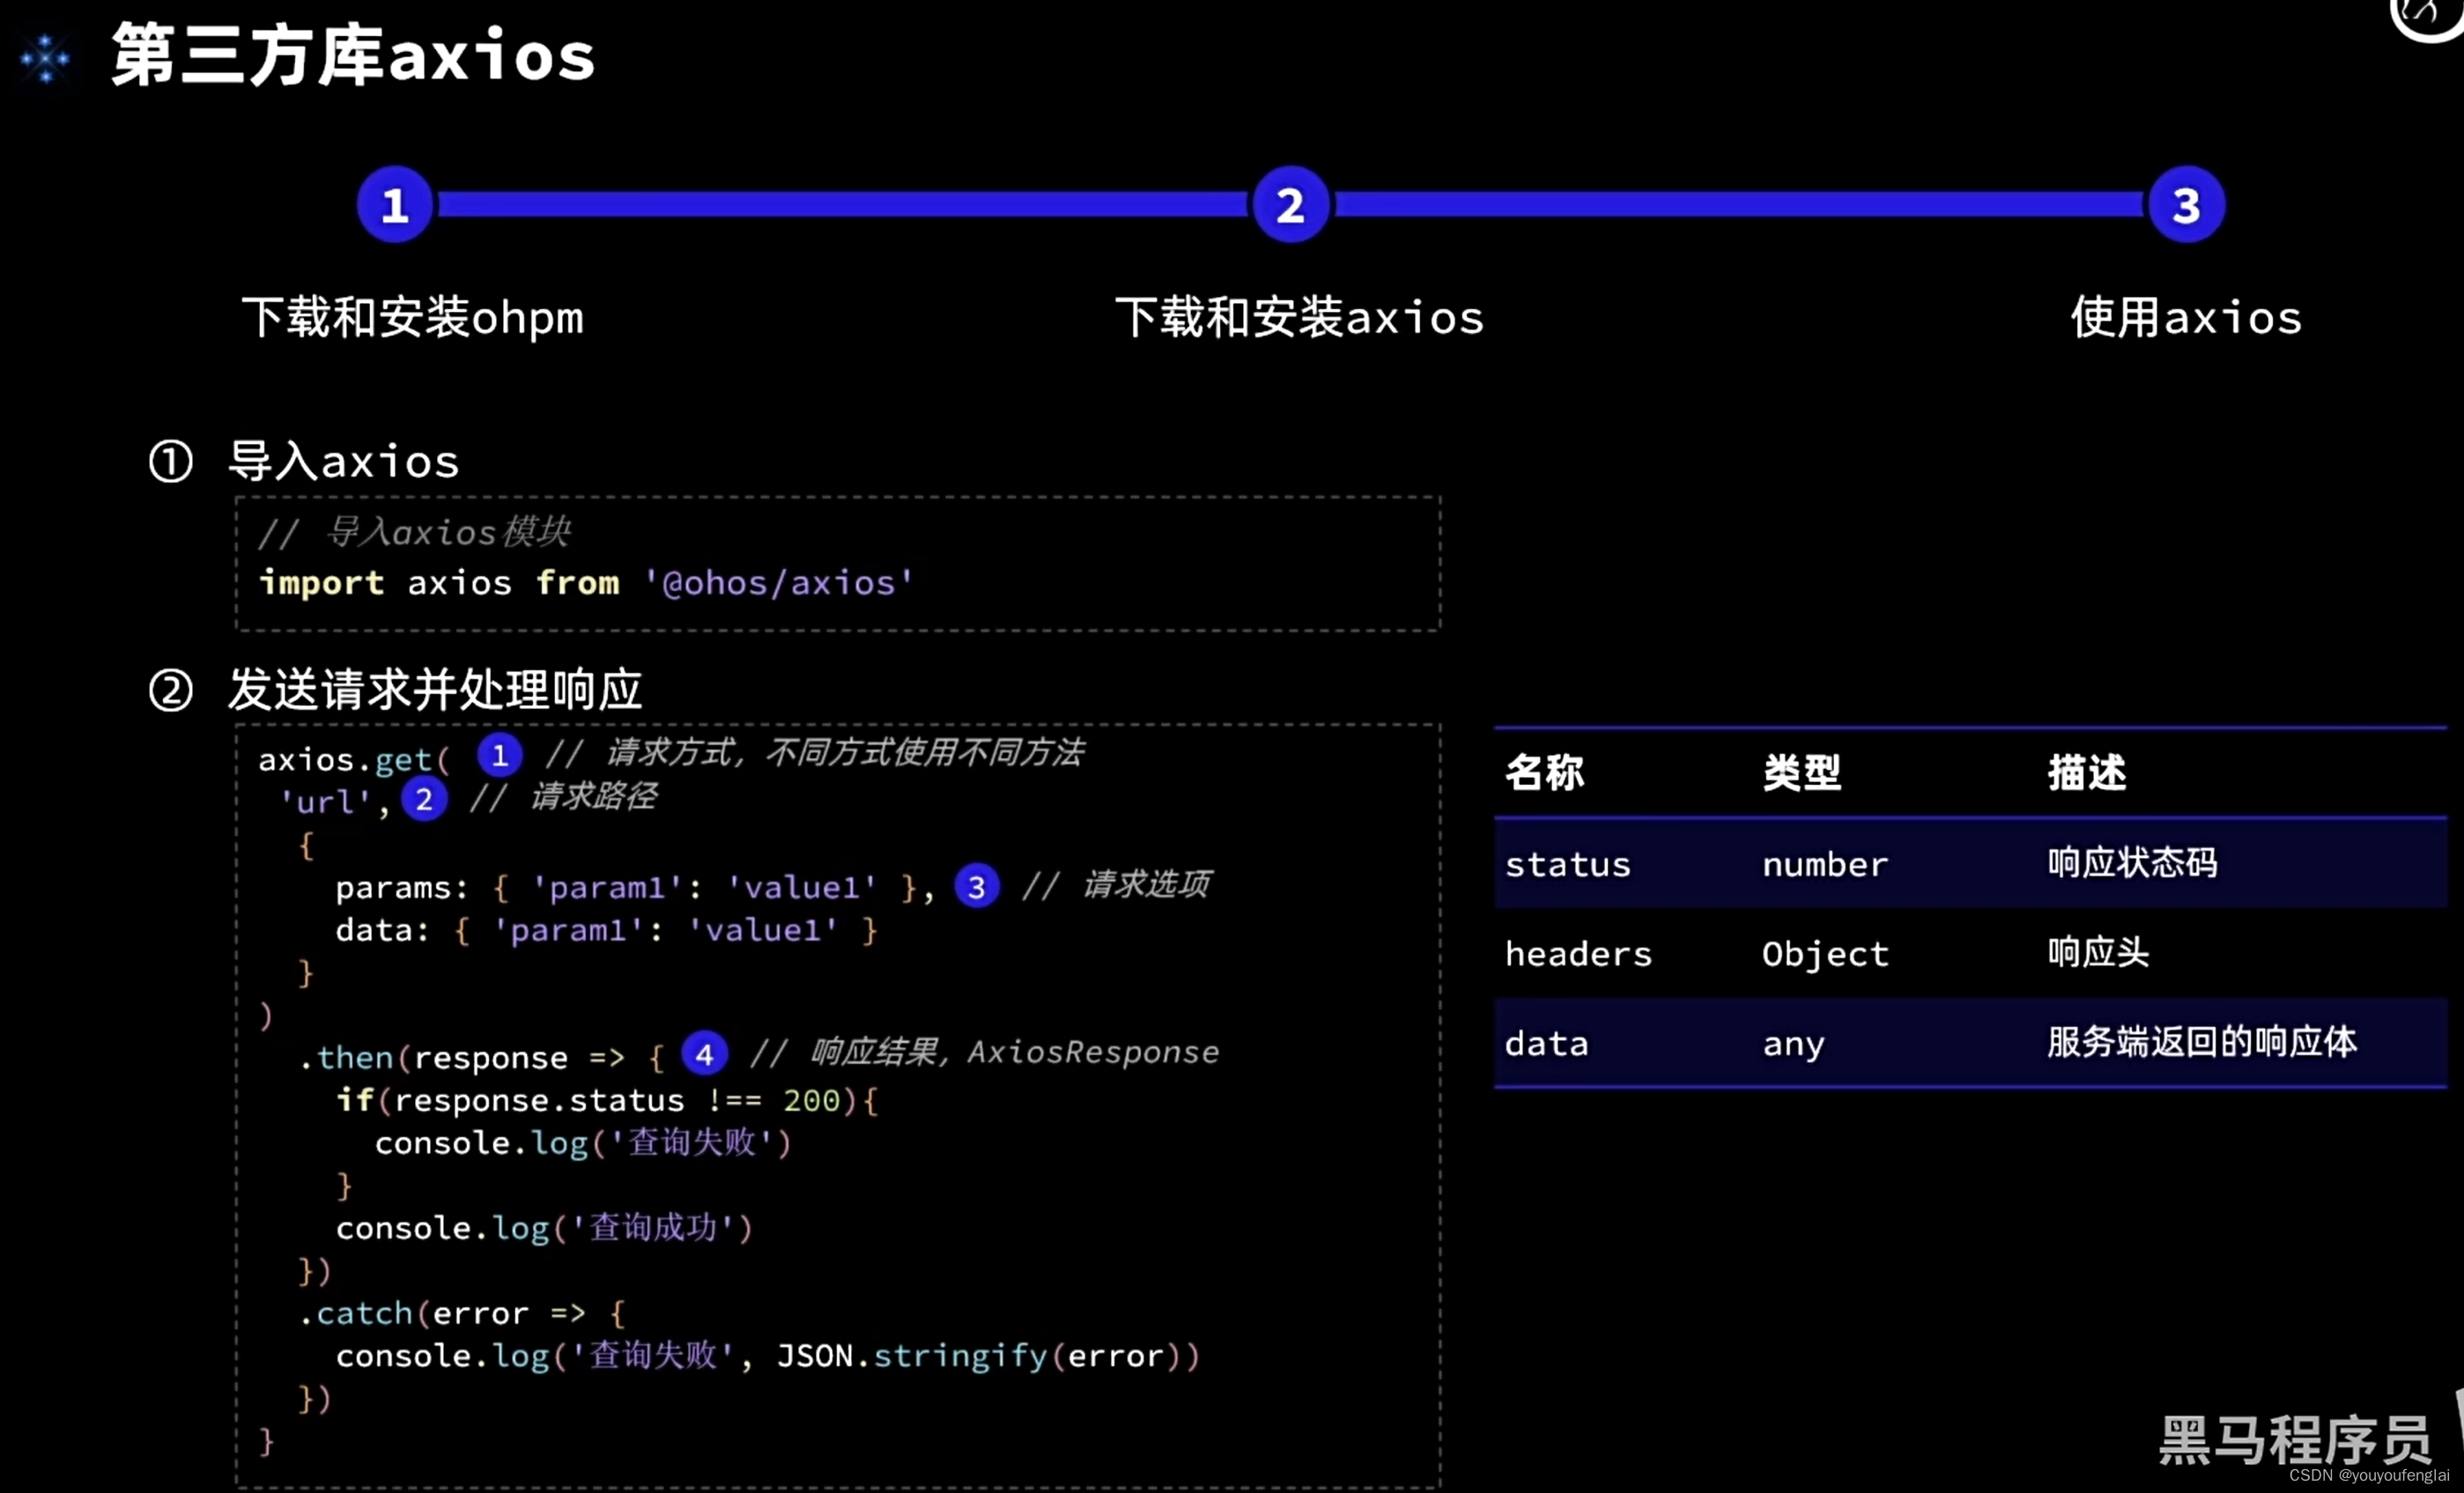The image size is (2464, 1493).
Task: Click the "axios.get(" code line
Action: pyautogui.click(x=355, y=760)
